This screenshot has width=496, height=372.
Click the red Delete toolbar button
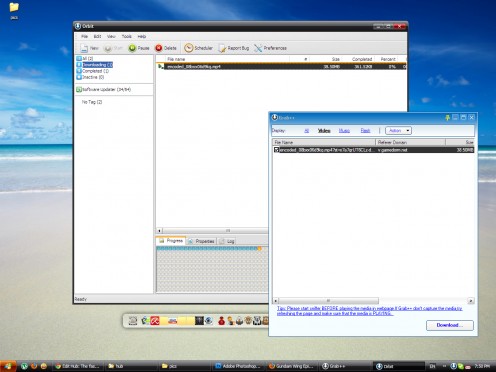166,48
